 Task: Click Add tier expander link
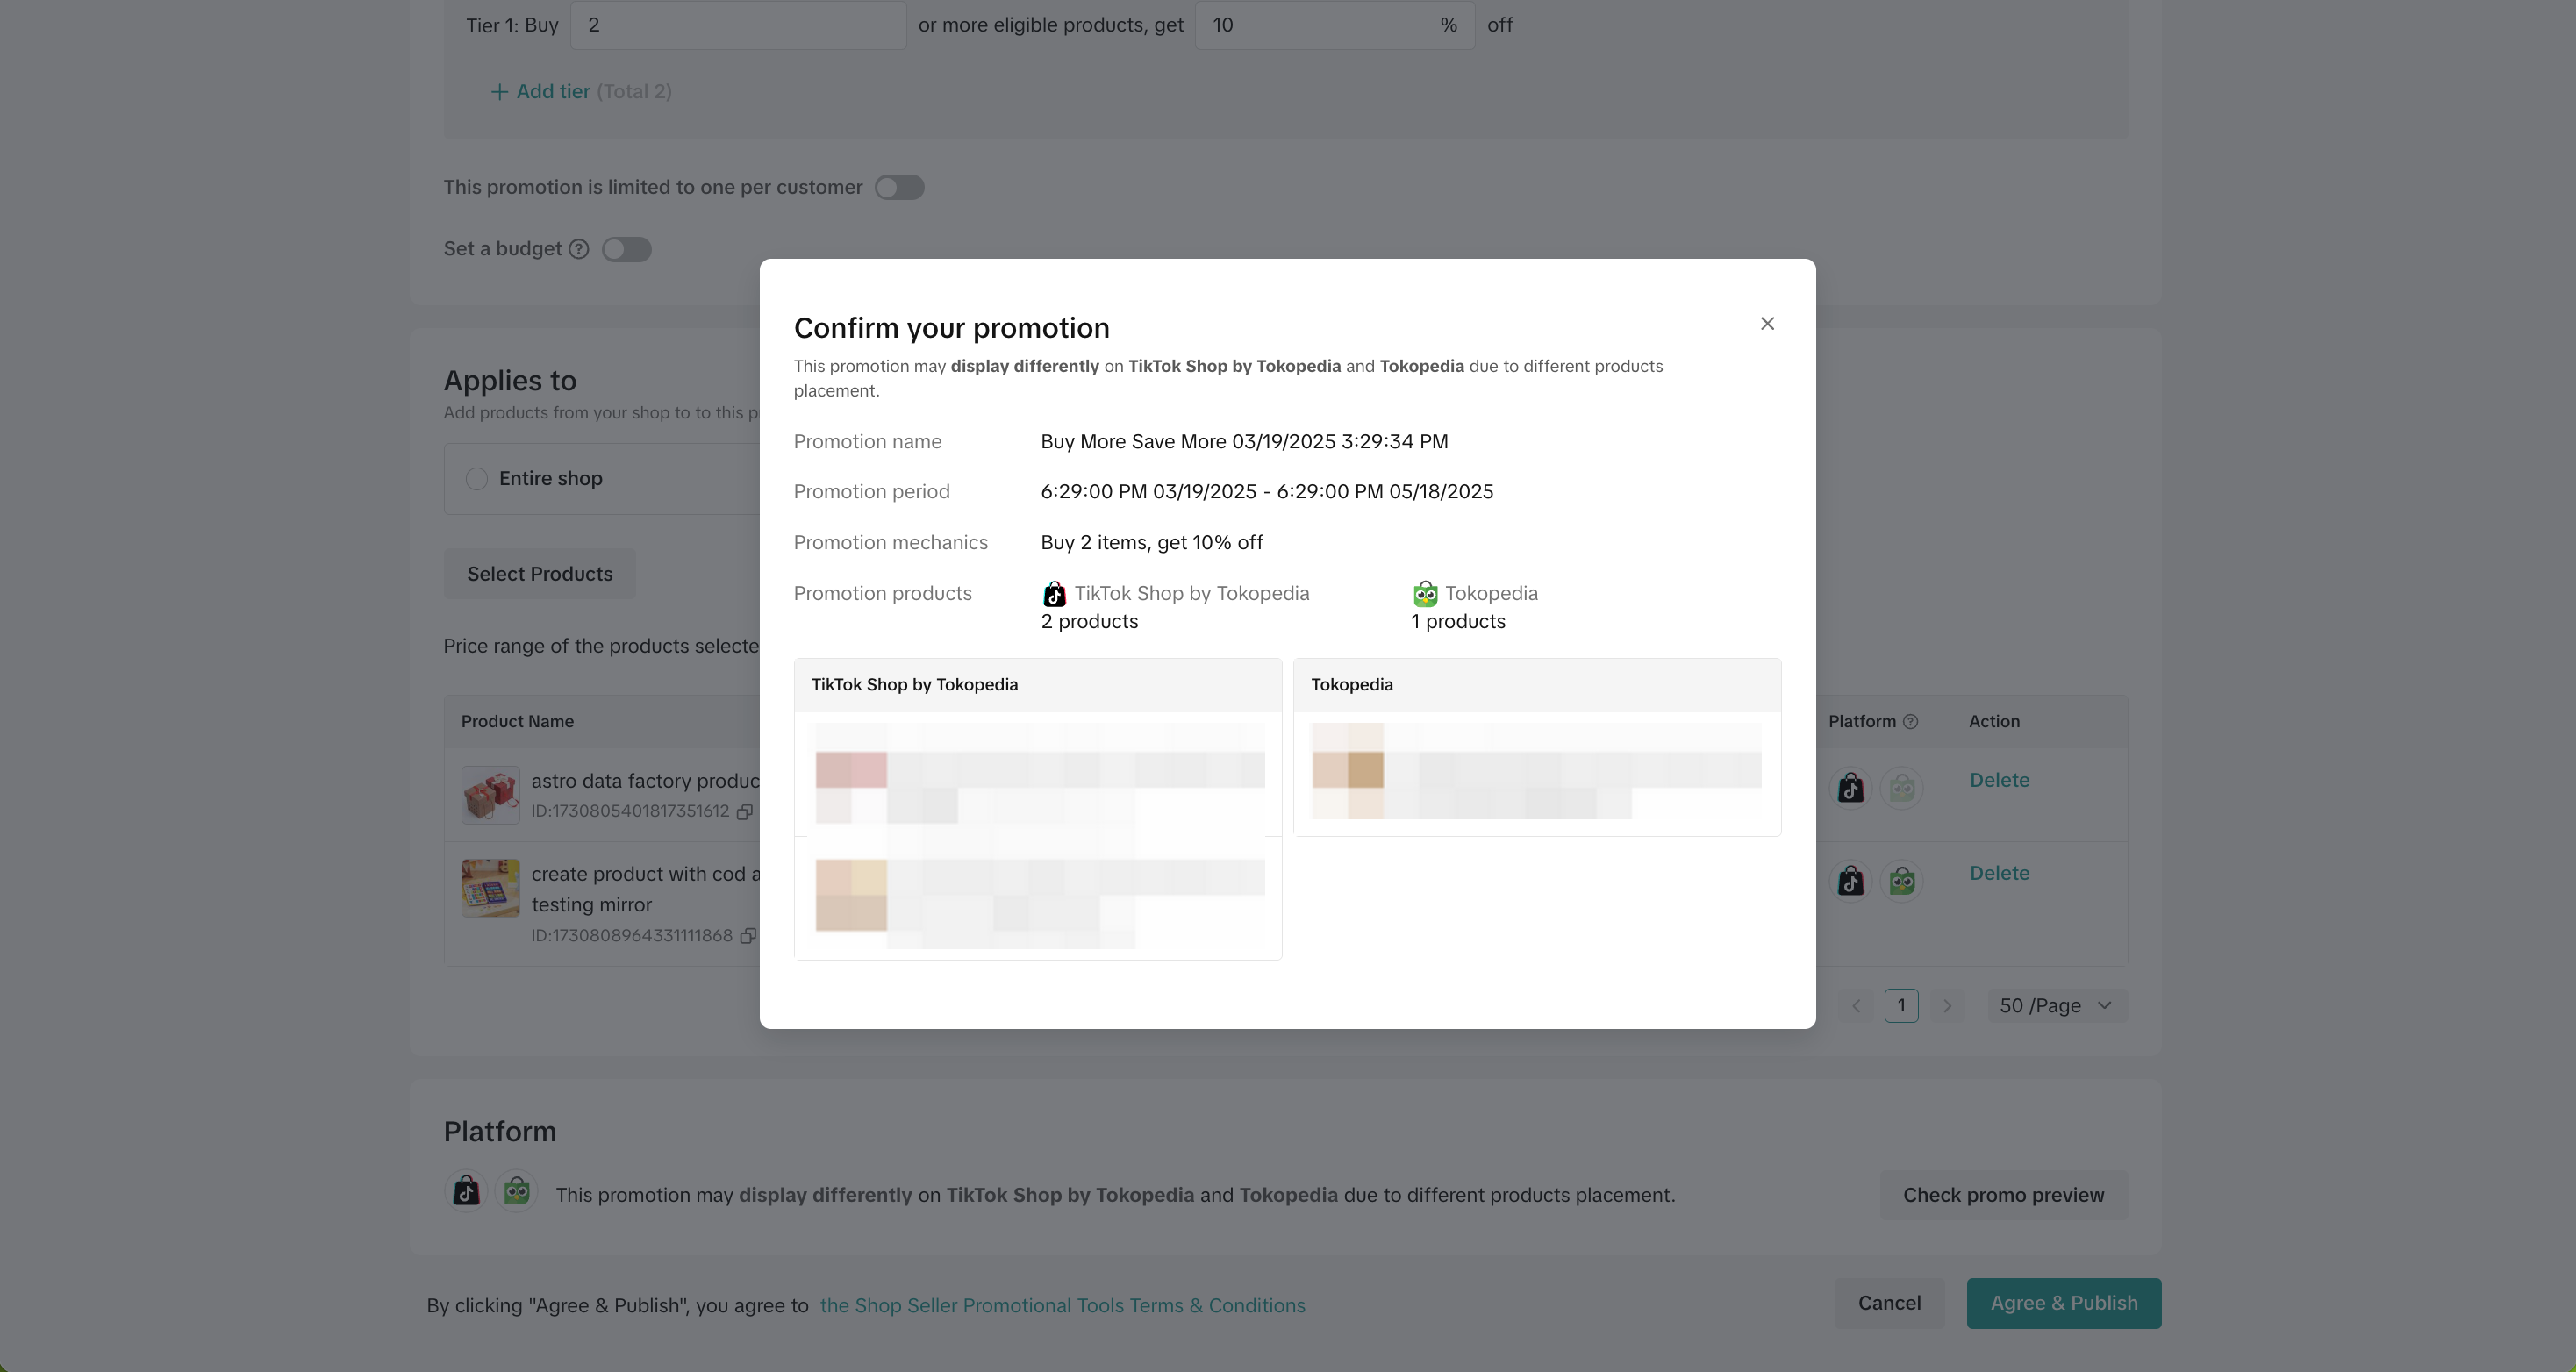(552, 92)
